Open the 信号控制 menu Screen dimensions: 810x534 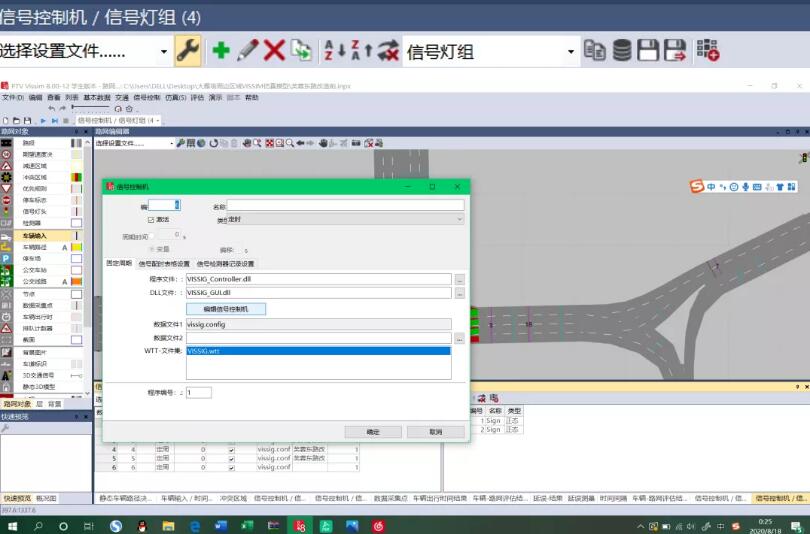coord(147,97)
